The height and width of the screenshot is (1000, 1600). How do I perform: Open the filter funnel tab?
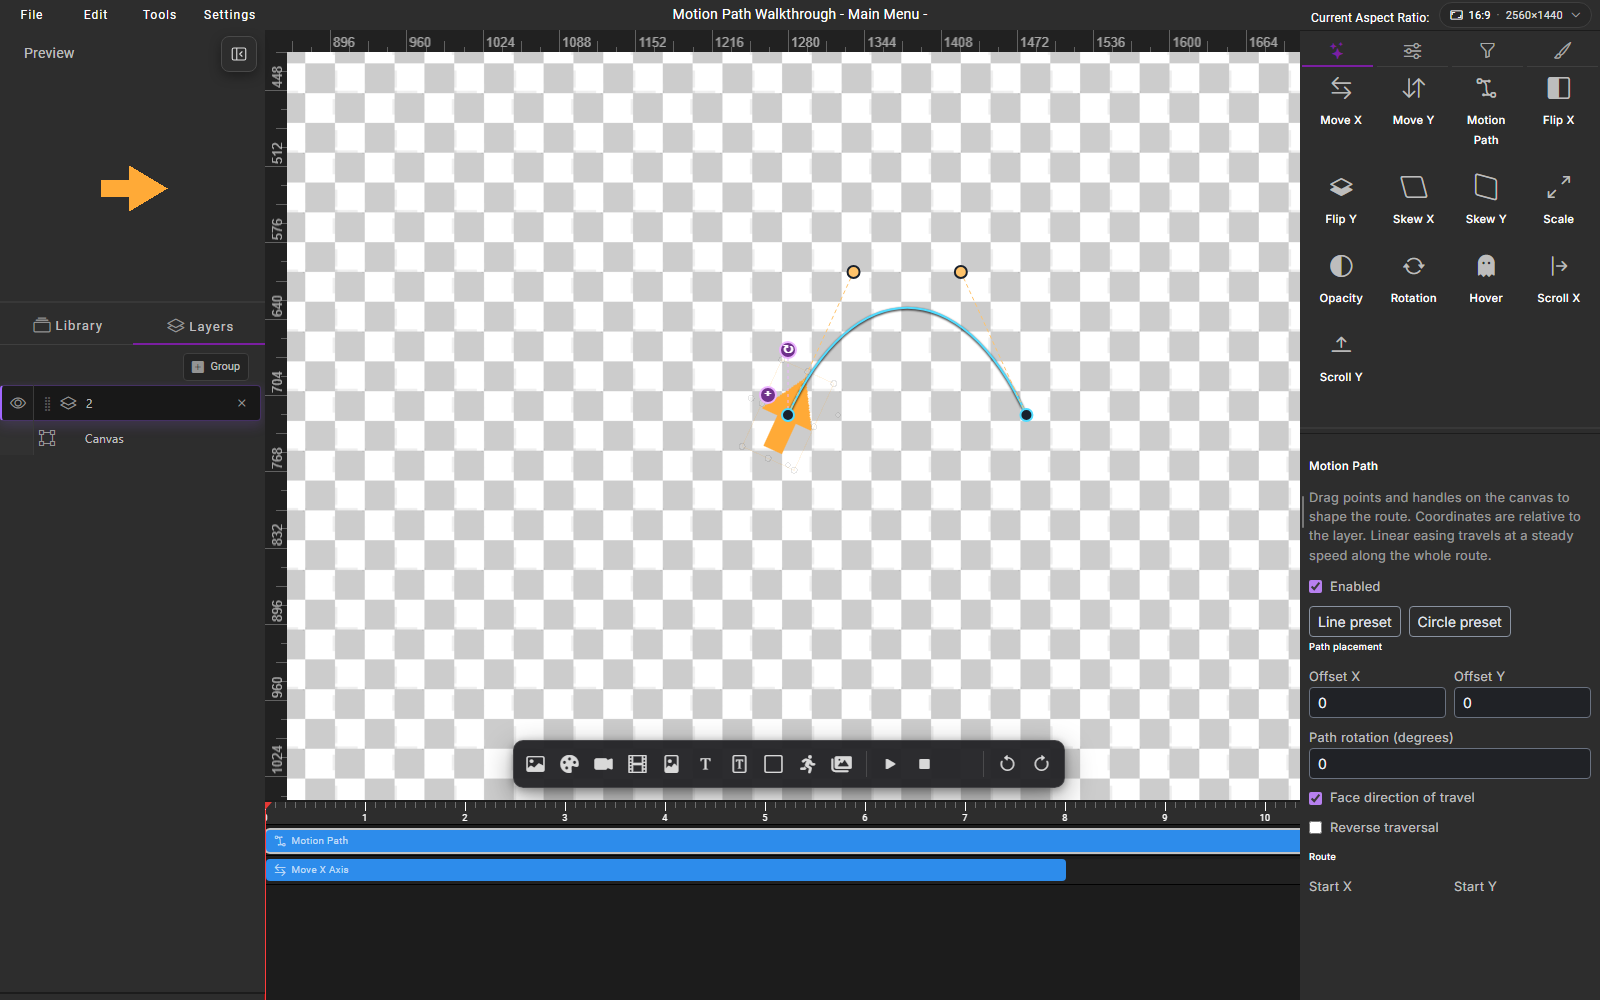pyautogui.click(x=1487, y=50)
